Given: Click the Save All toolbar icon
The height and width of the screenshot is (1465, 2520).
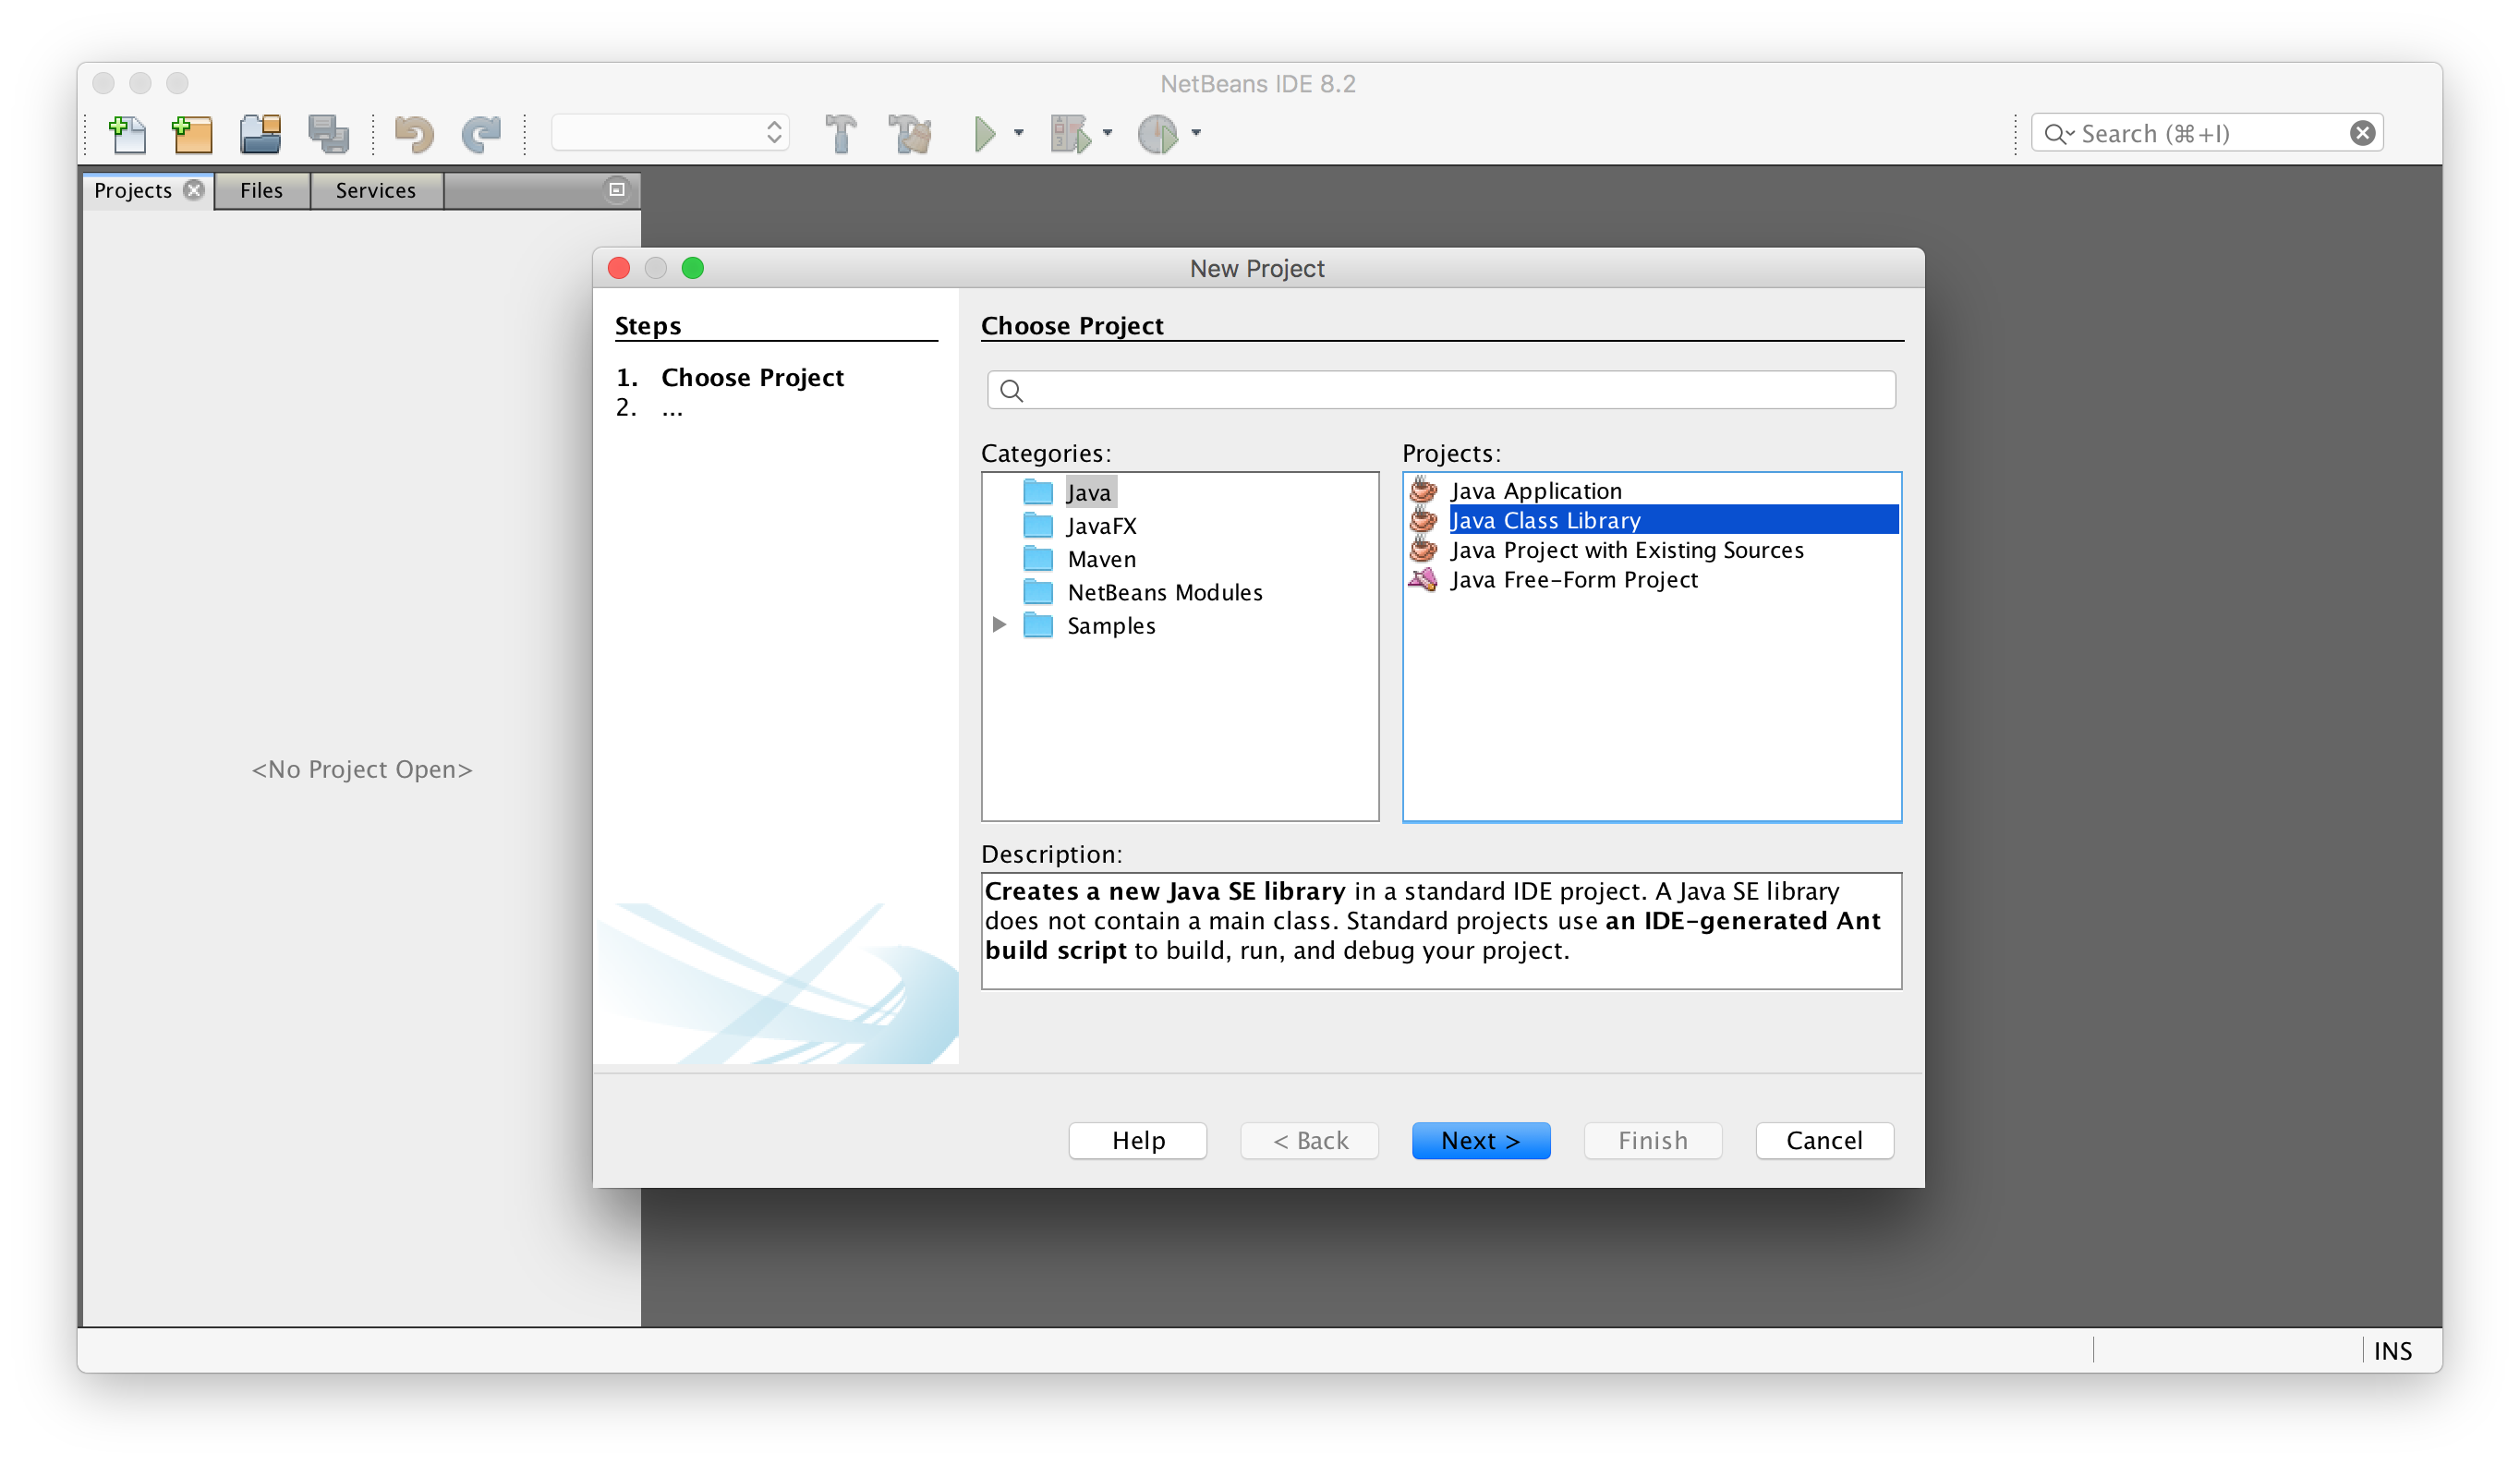Looking at the screenshot, I should pyautogui.click(x=328, y=133).
